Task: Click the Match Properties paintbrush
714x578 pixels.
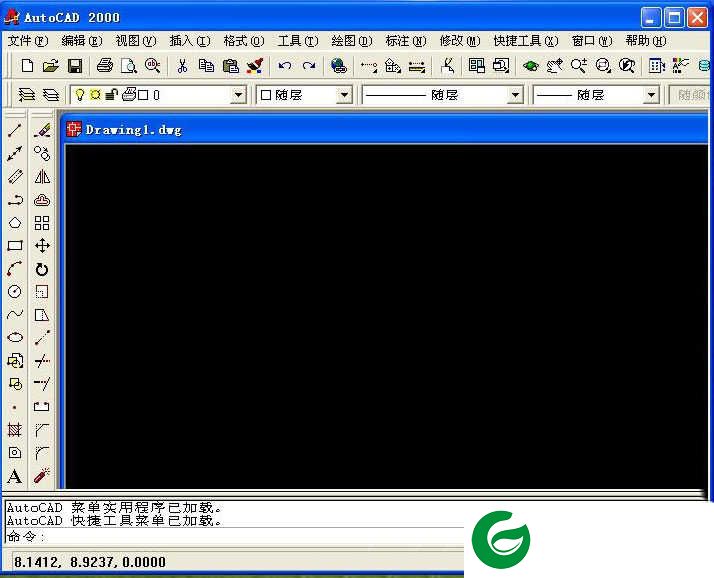Action: point(255,66)
